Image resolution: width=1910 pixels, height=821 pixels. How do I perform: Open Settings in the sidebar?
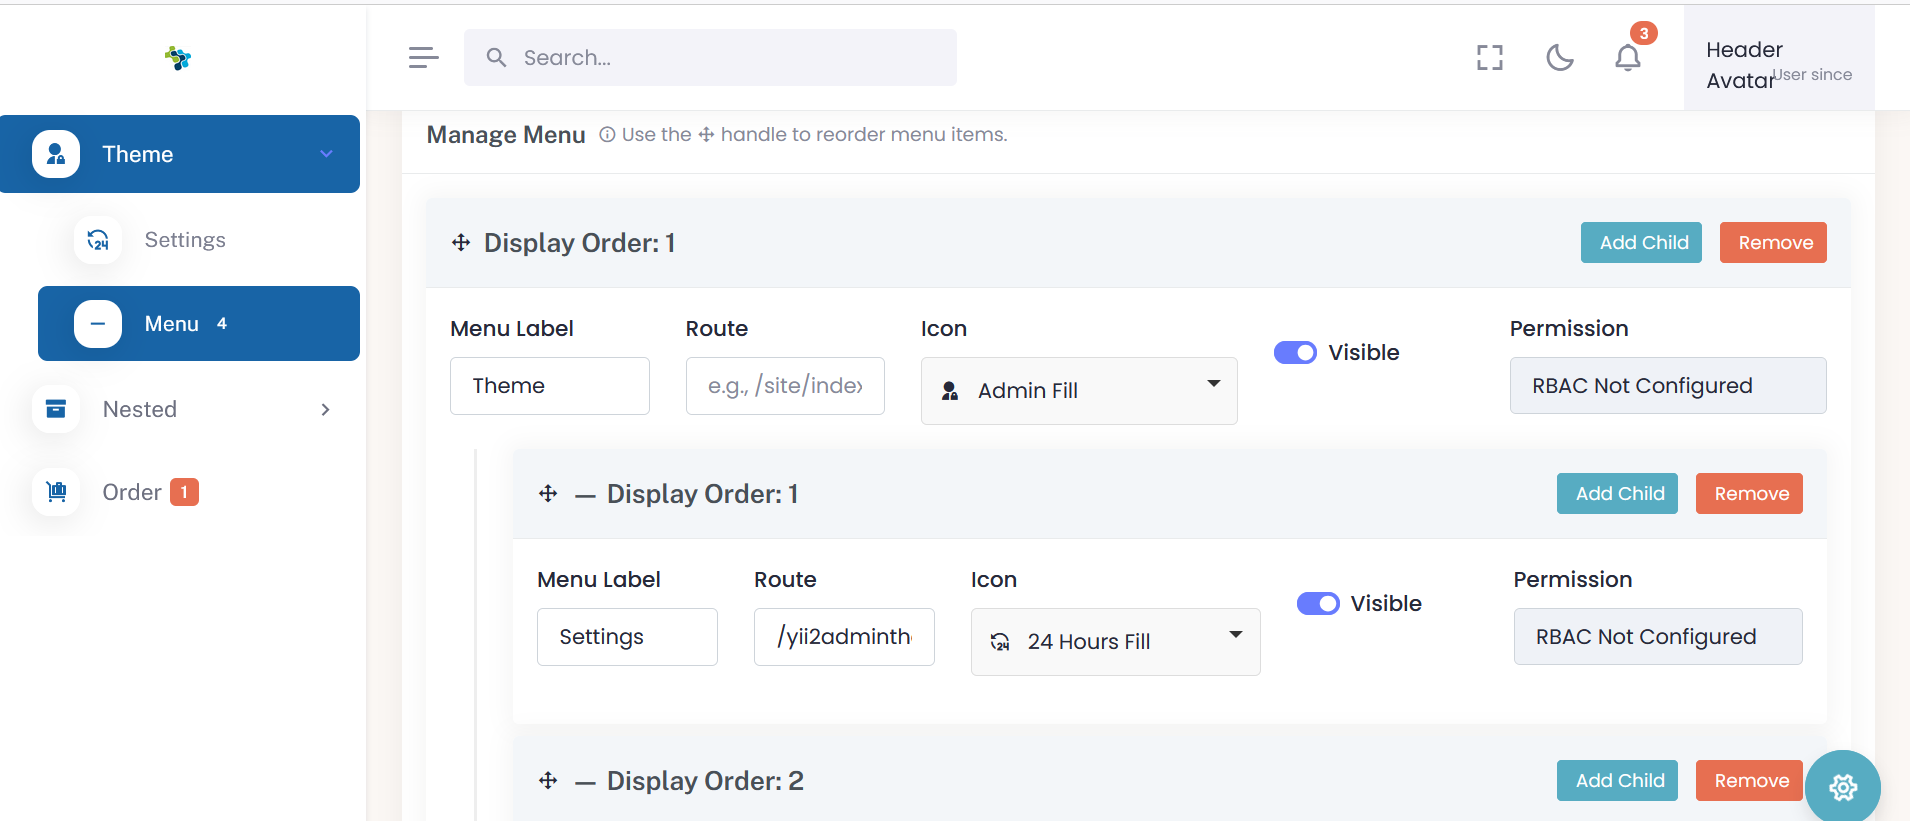[184, 240]
